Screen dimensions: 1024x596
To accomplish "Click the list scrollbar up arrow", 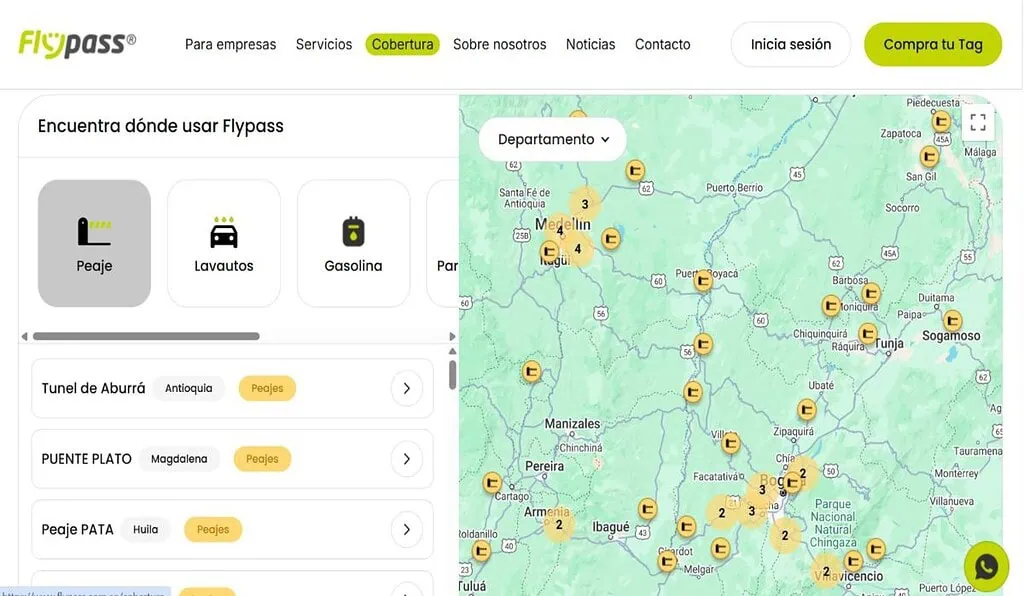I will point(452,351).
